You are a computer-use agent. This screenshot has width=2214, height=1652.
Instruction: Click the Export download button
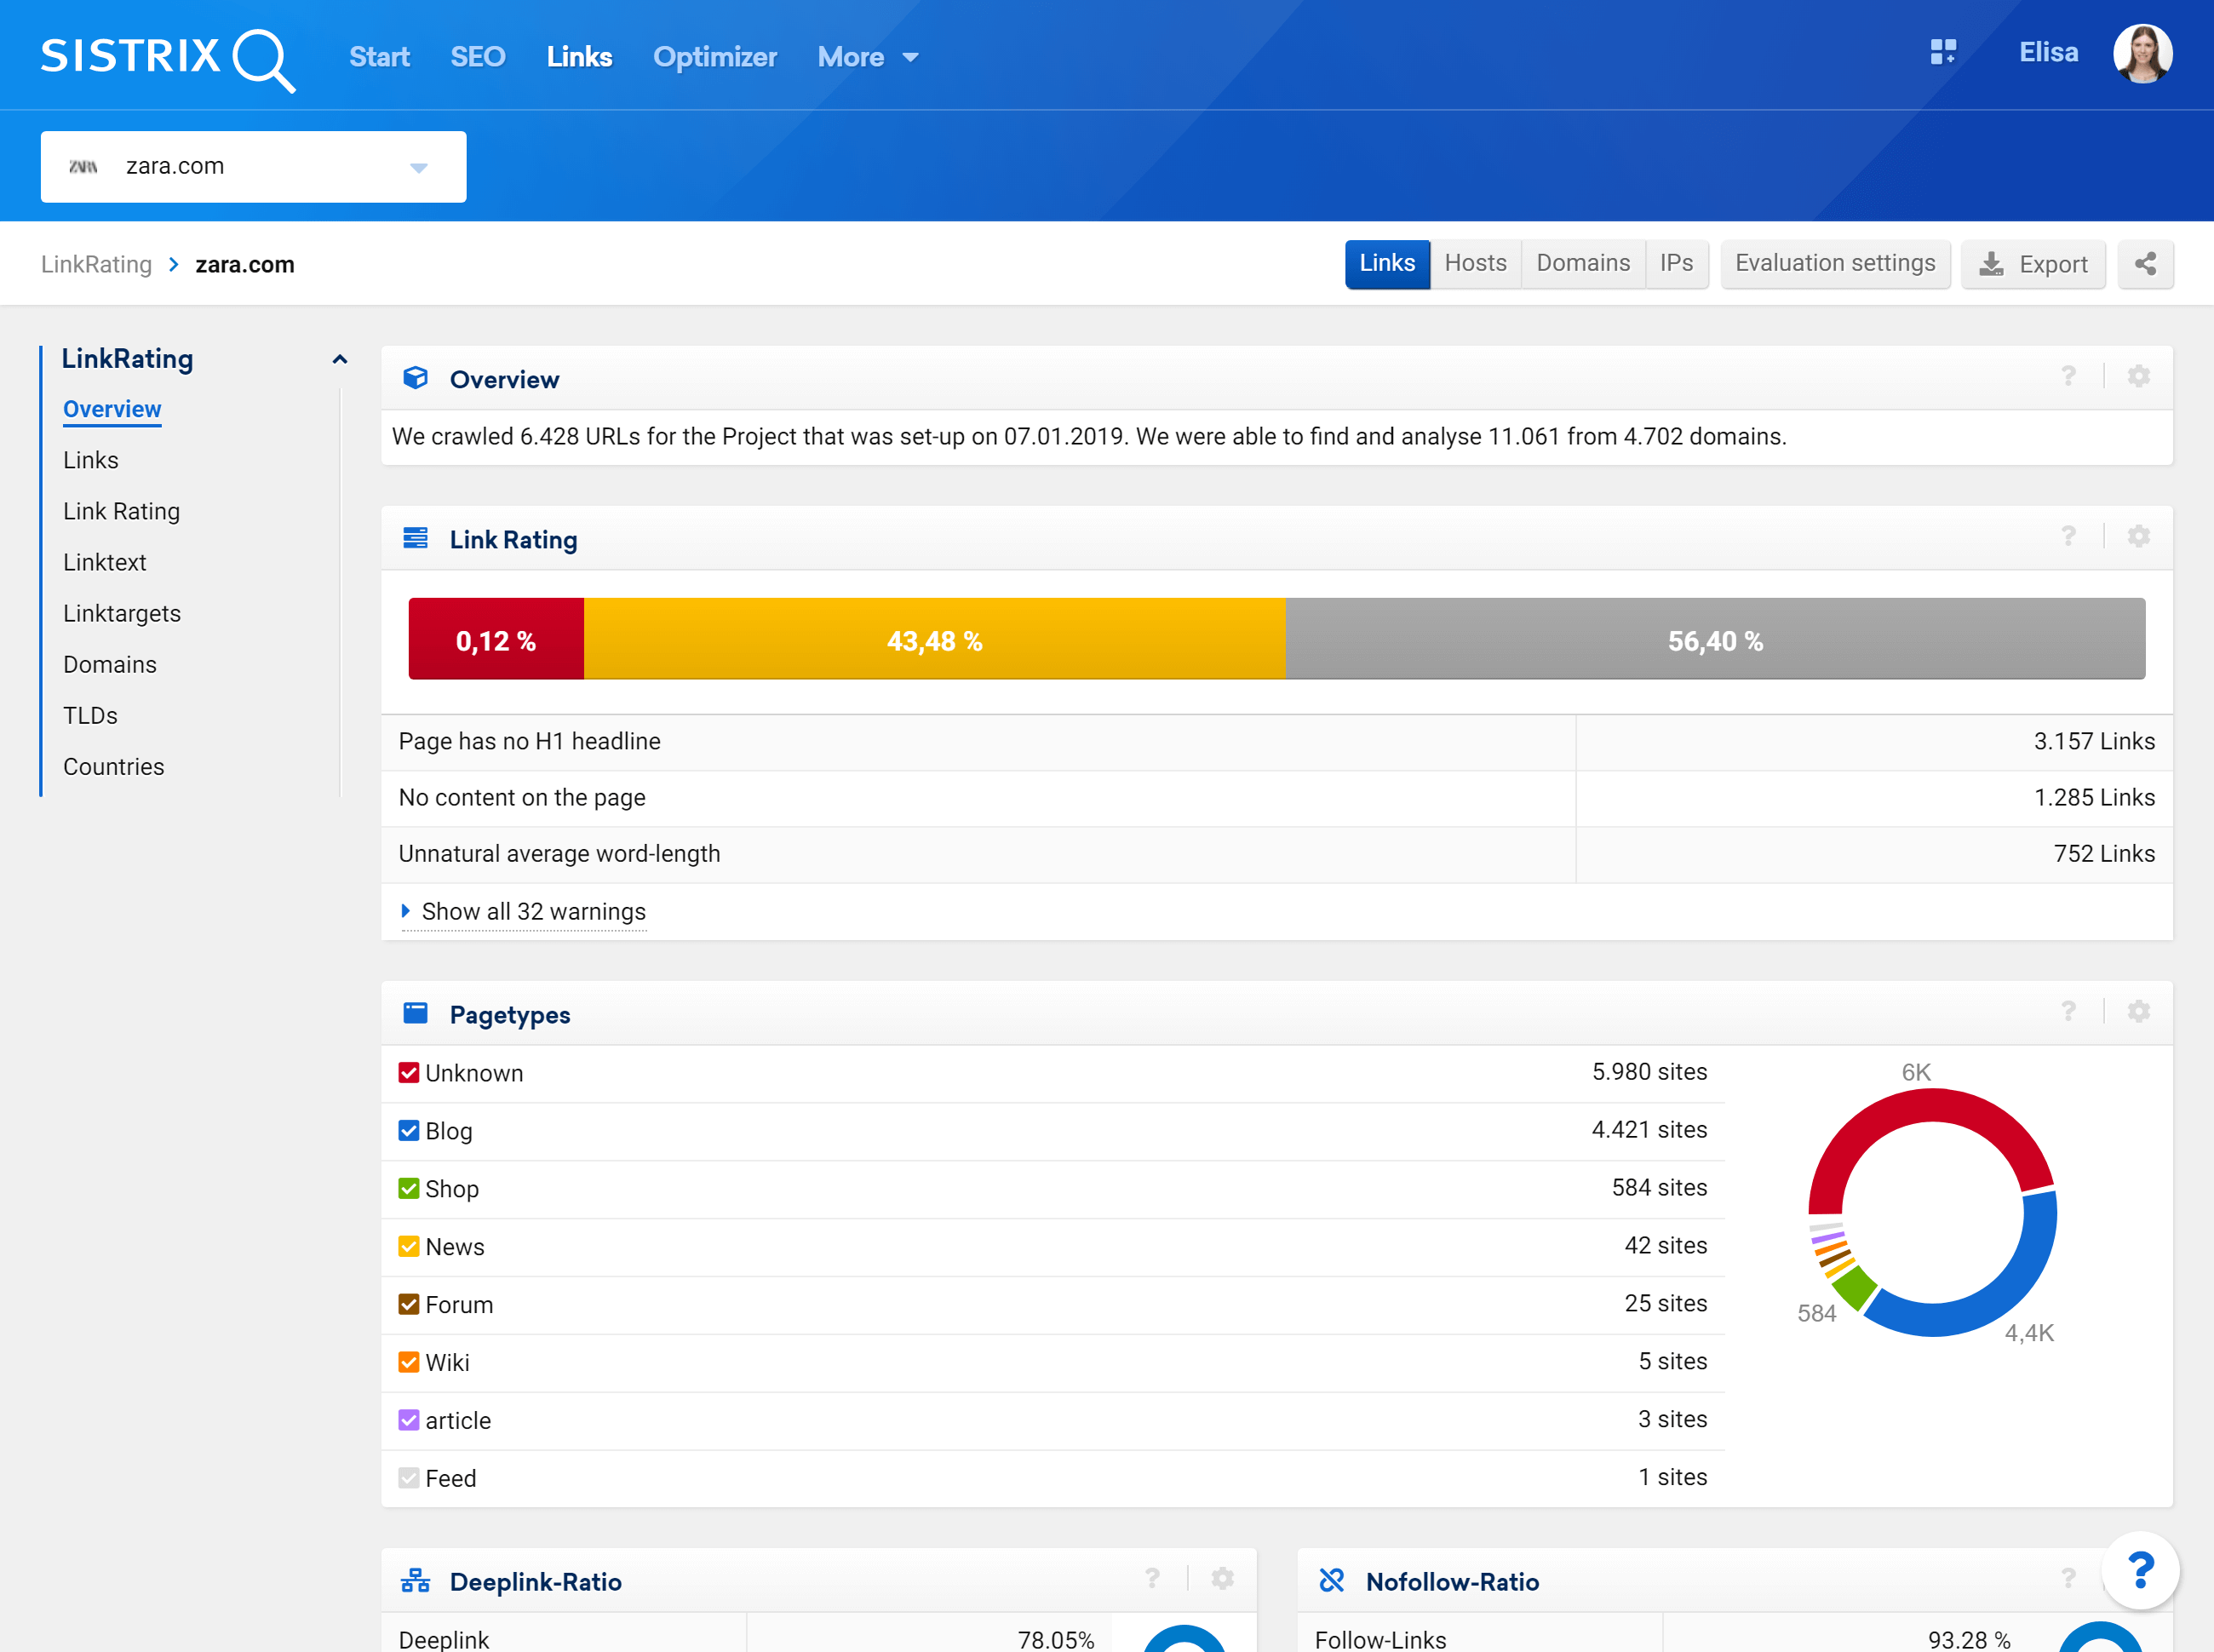tap(2033, 264)
